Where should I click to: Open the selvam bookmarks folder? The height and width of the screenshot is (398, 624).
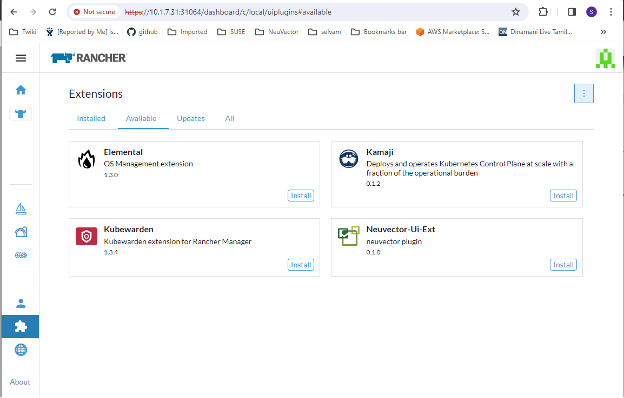(325, 32)
